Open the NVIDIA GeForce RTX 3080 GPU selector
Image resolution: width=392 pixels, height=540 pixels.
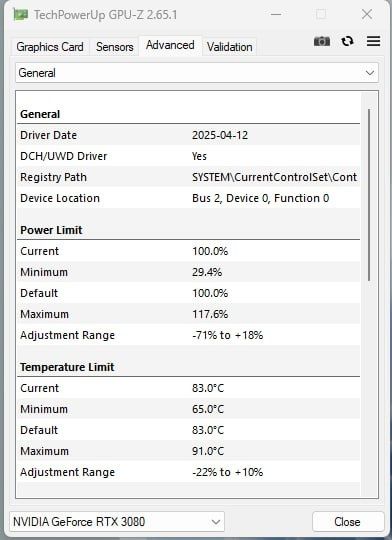(x=117, y=522)
